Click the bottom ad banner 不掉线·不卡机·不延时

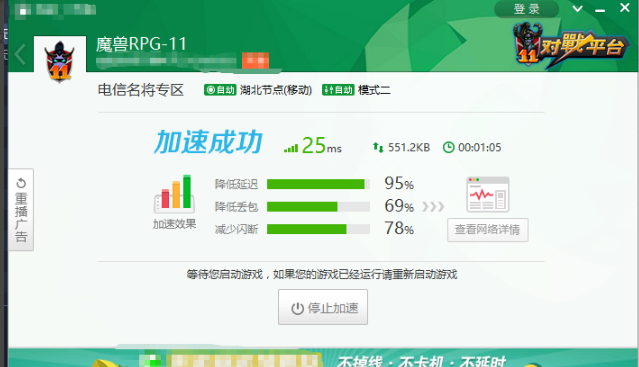(323, 358)
